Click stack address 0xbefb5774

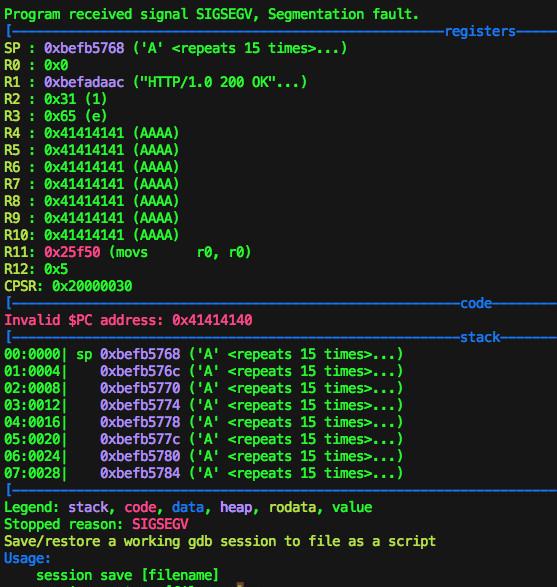[x=140, y=405]
